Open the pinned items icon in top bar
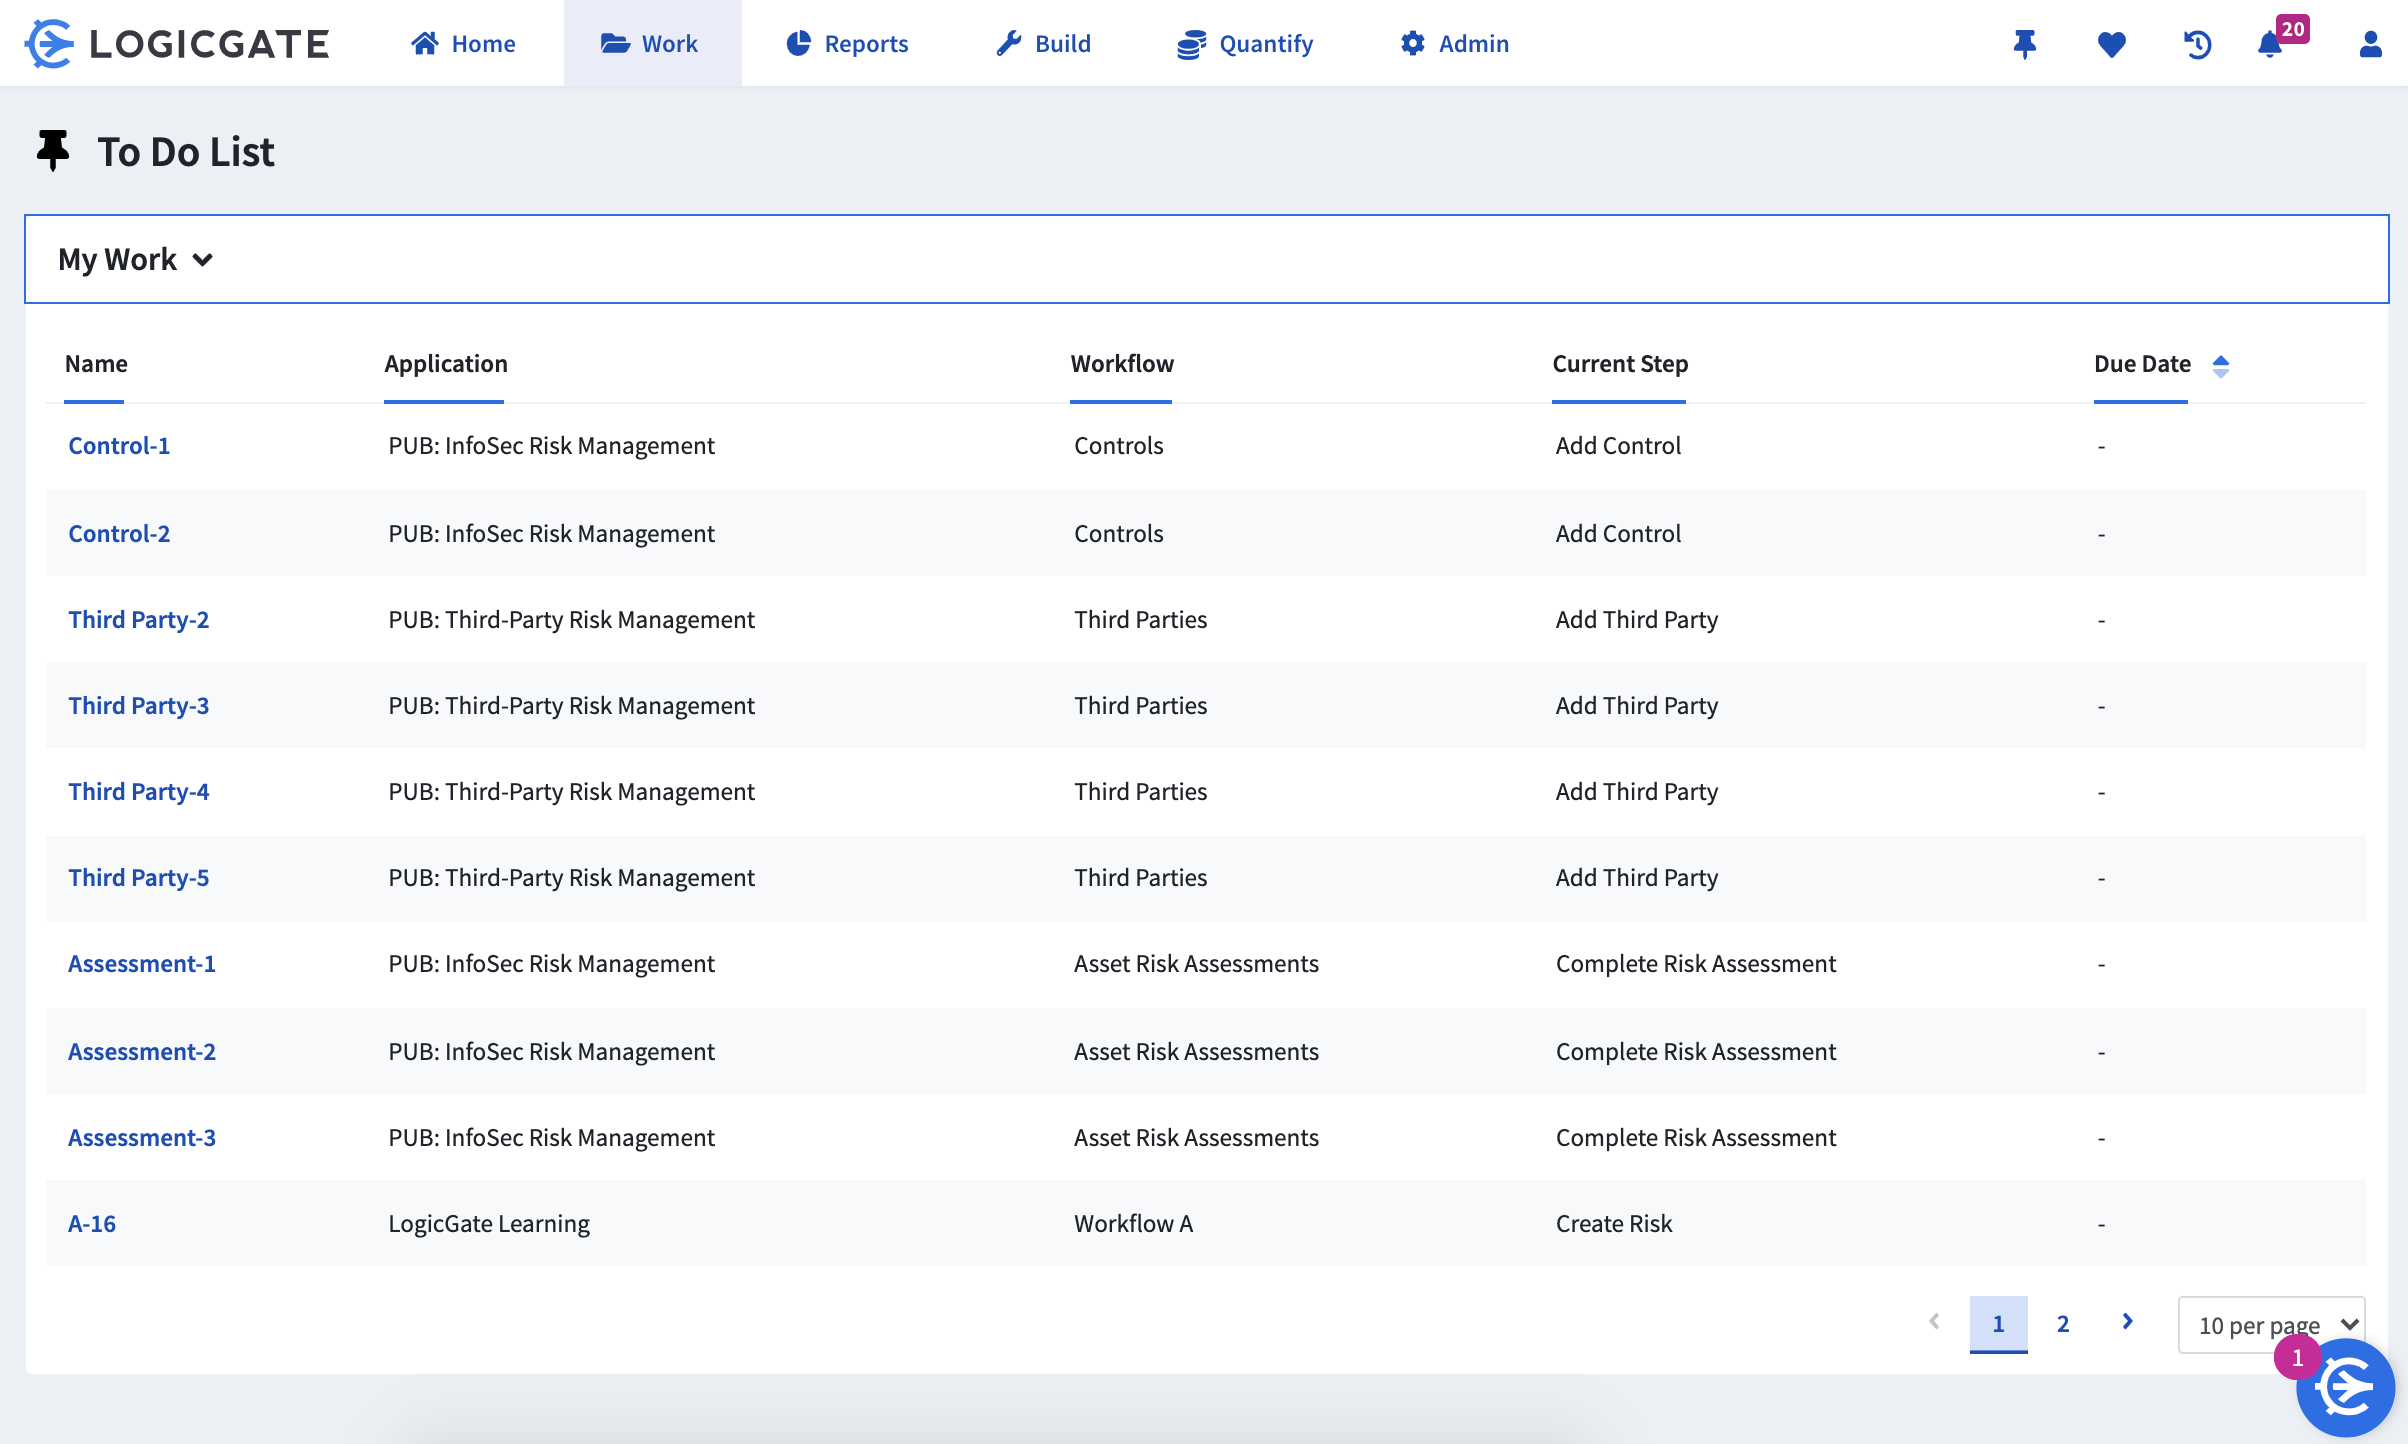Viewport: 2408px width, 1444px height. point(2025,44)
